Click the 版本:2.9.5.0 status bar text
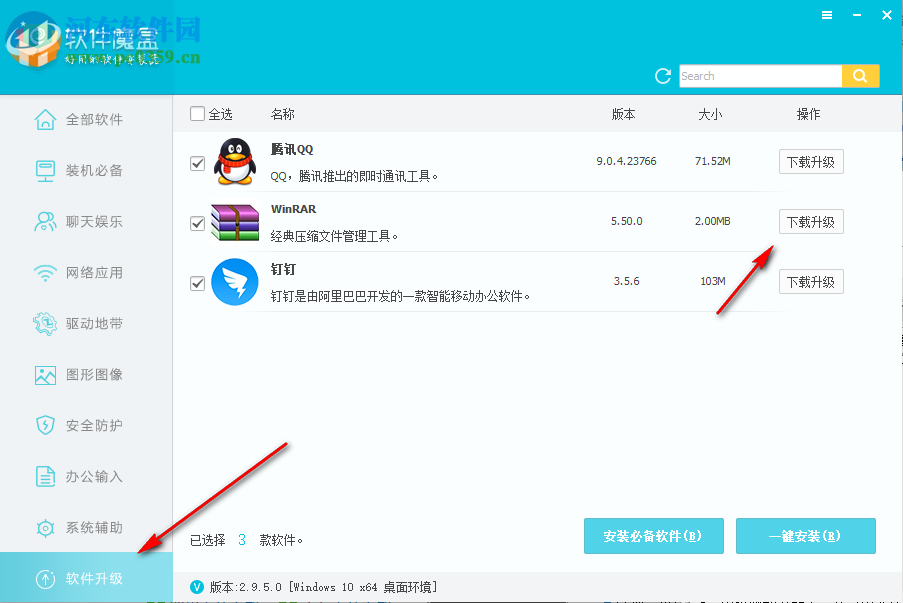This screenshot has height=603, width=903. click(323, 587)
